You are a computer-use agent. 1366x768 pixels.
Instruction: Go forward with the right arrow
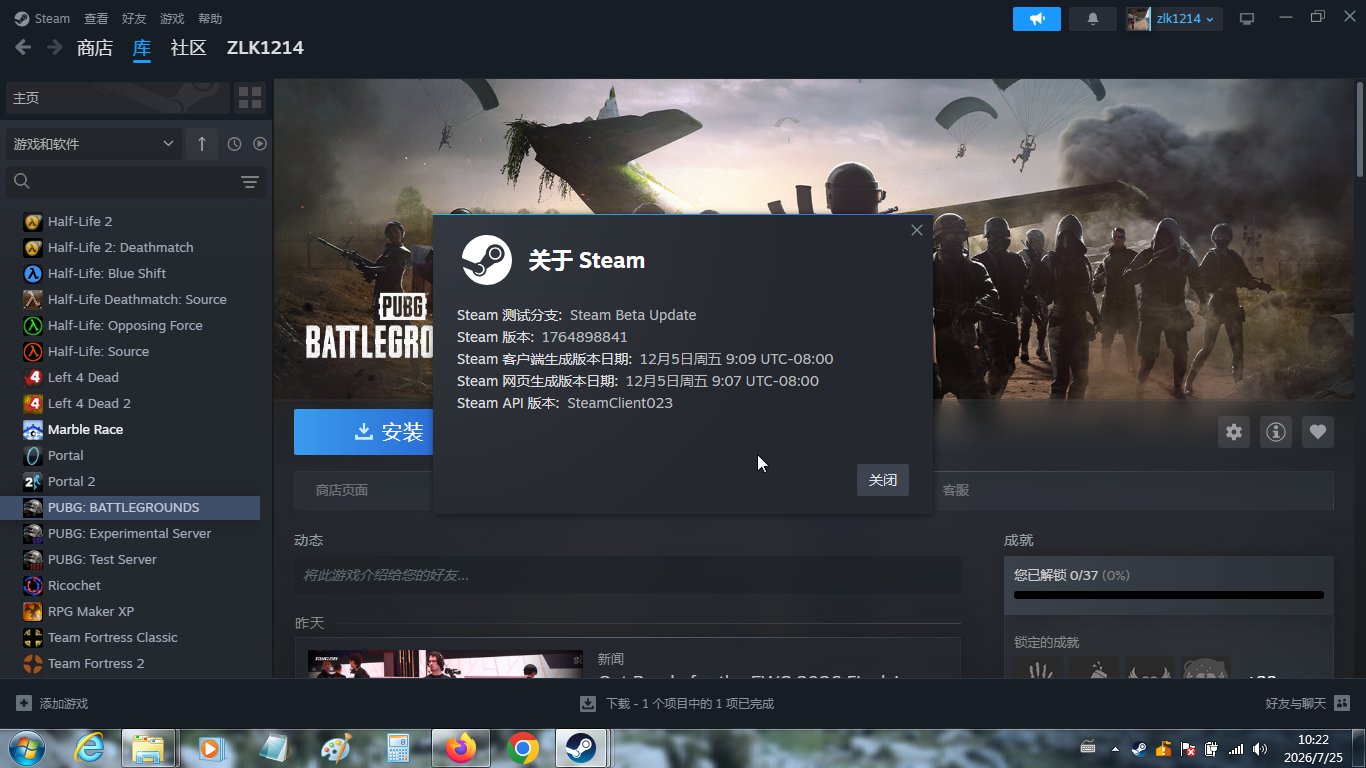point(55,47)
